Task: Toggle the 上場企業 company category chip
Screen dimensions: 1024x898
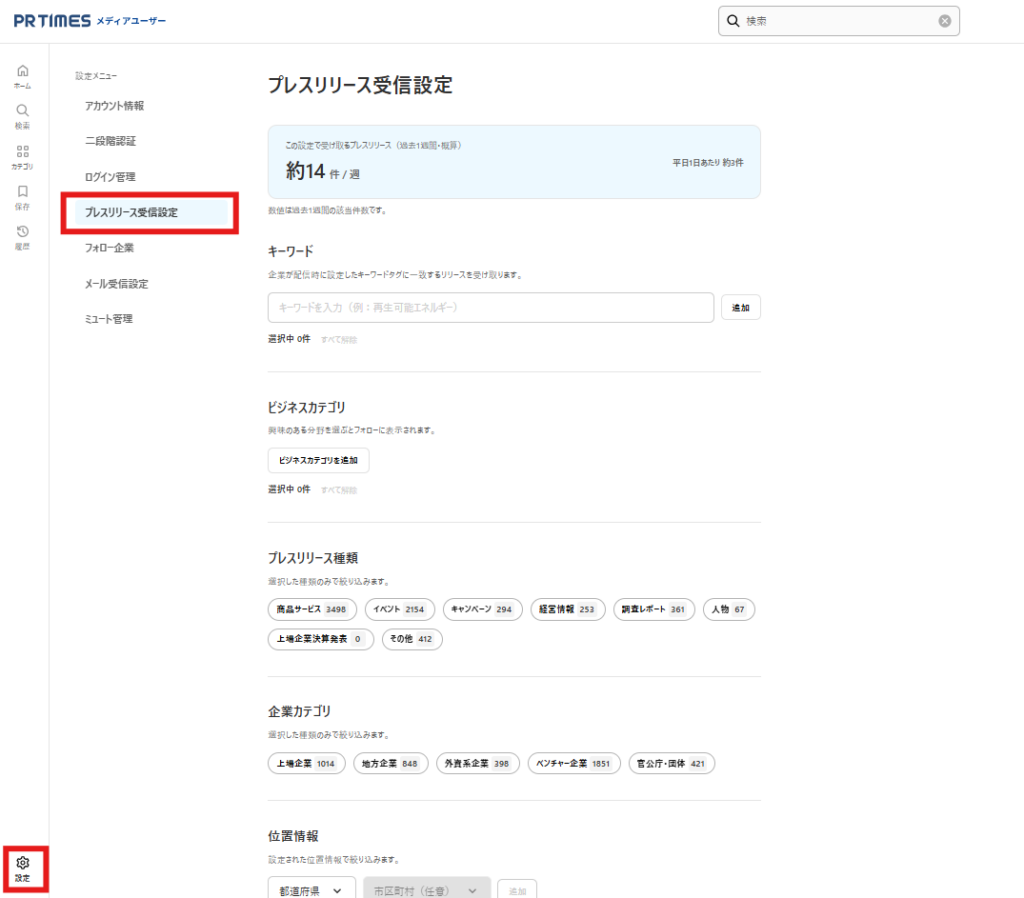Action: click(306, 763)
